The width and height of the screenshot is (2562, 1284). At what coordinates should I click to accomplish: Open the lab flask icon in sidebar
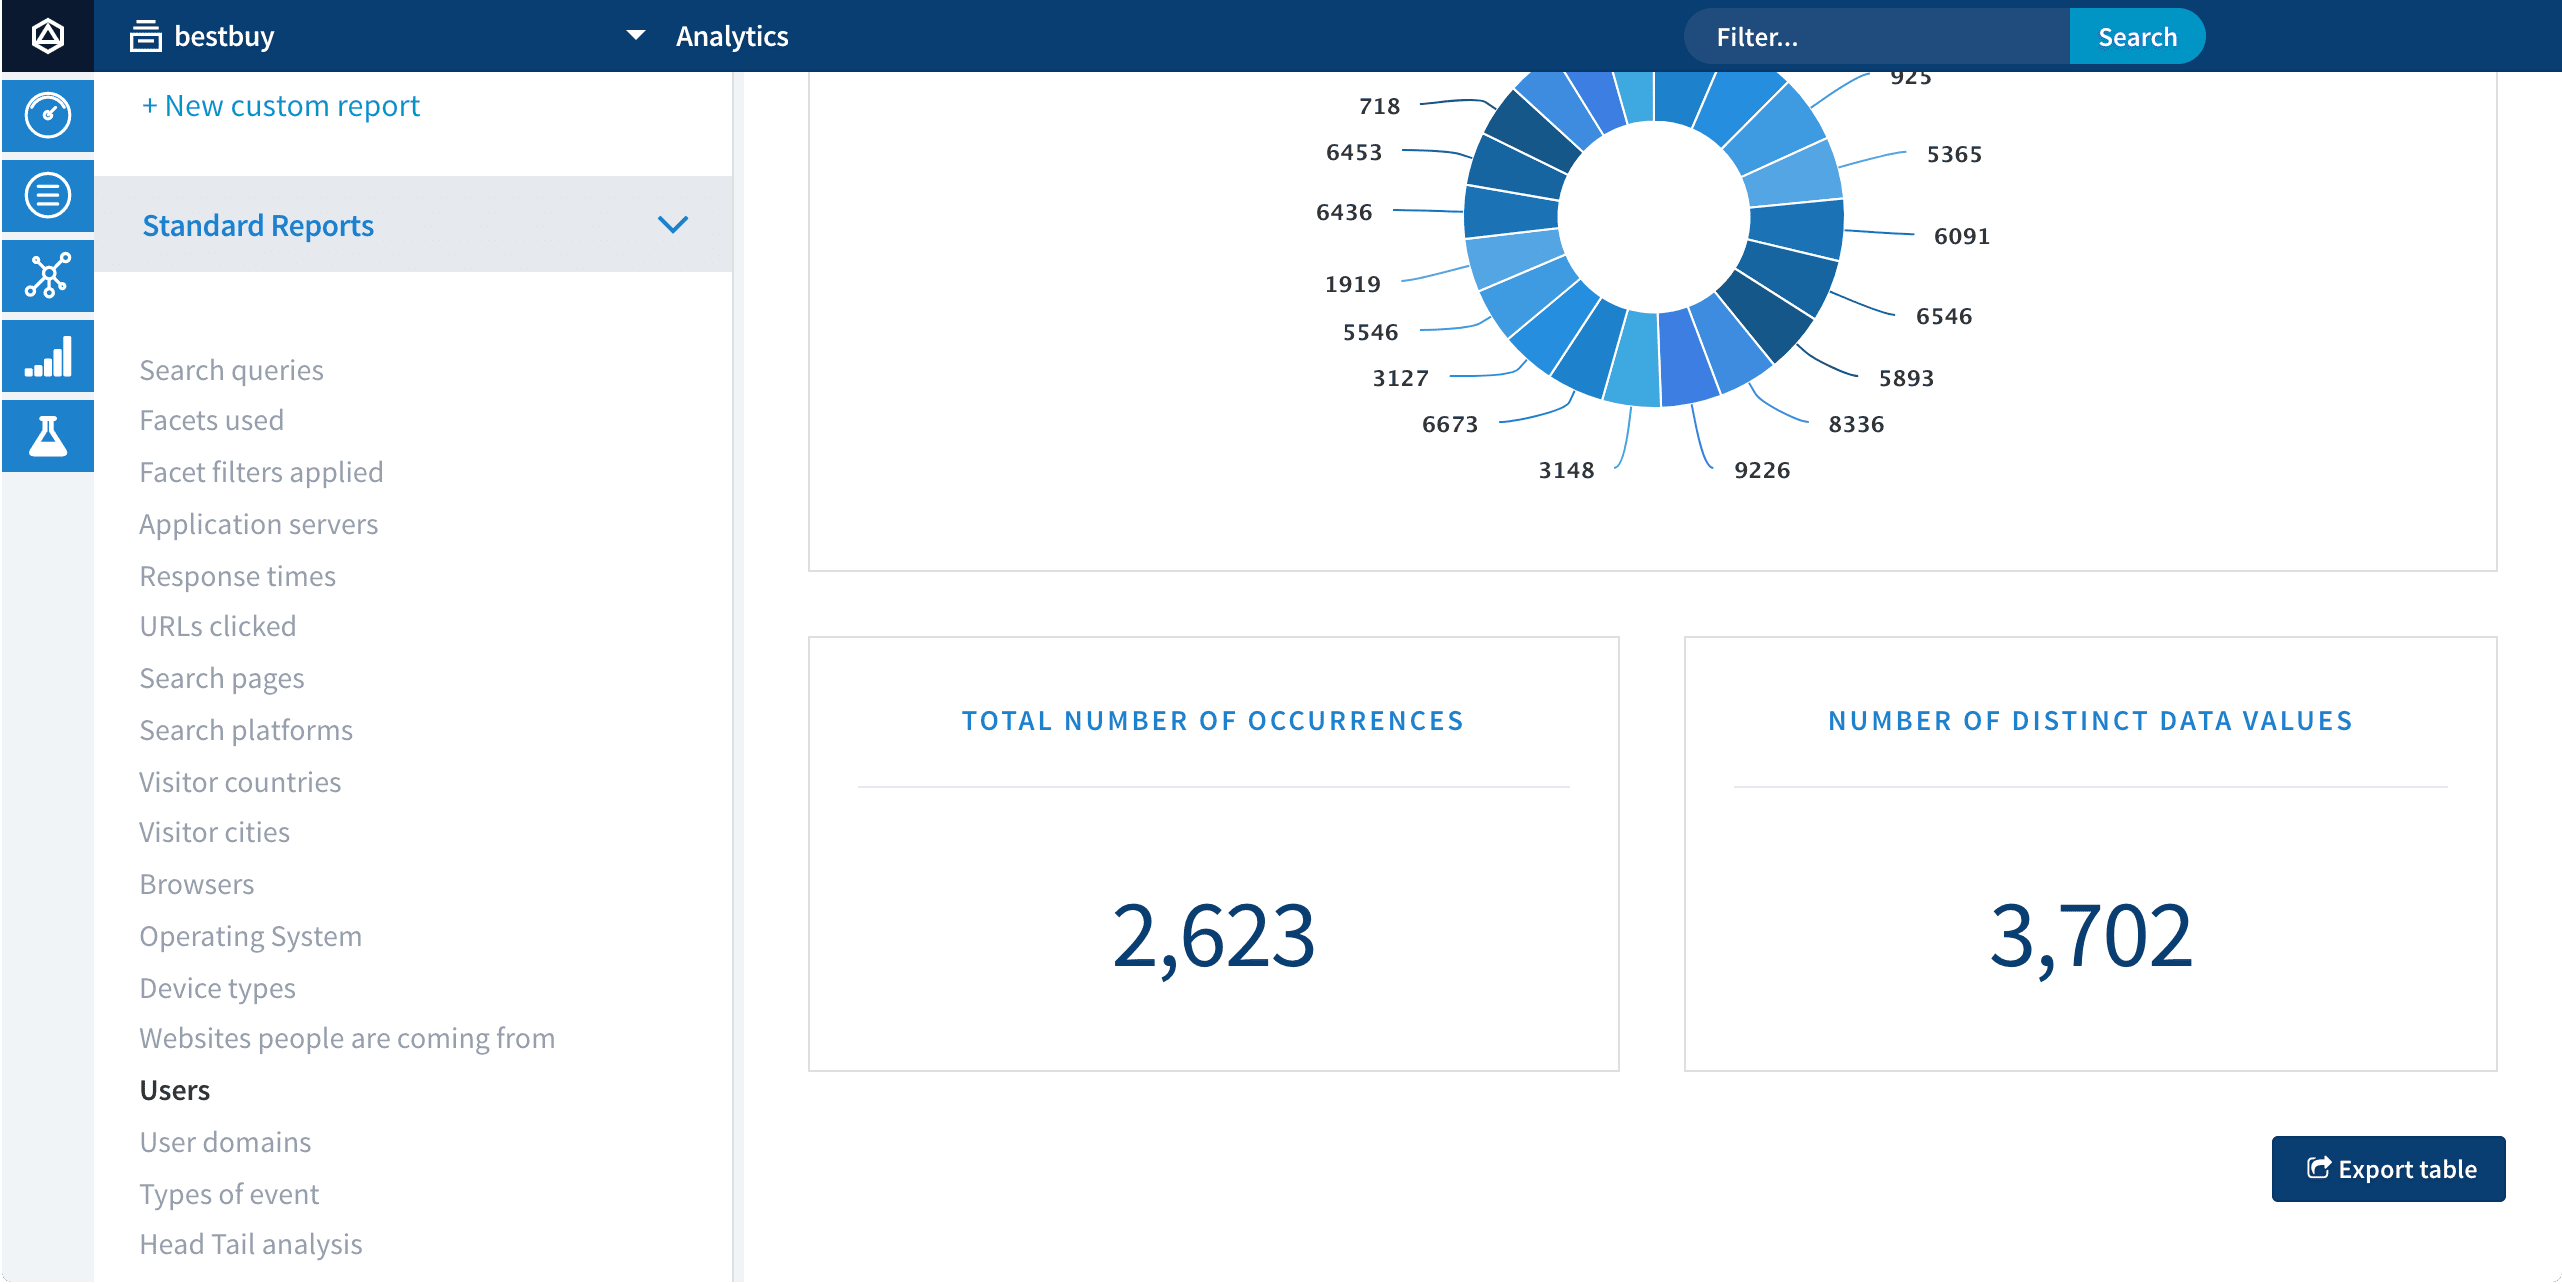pos(47,436)
